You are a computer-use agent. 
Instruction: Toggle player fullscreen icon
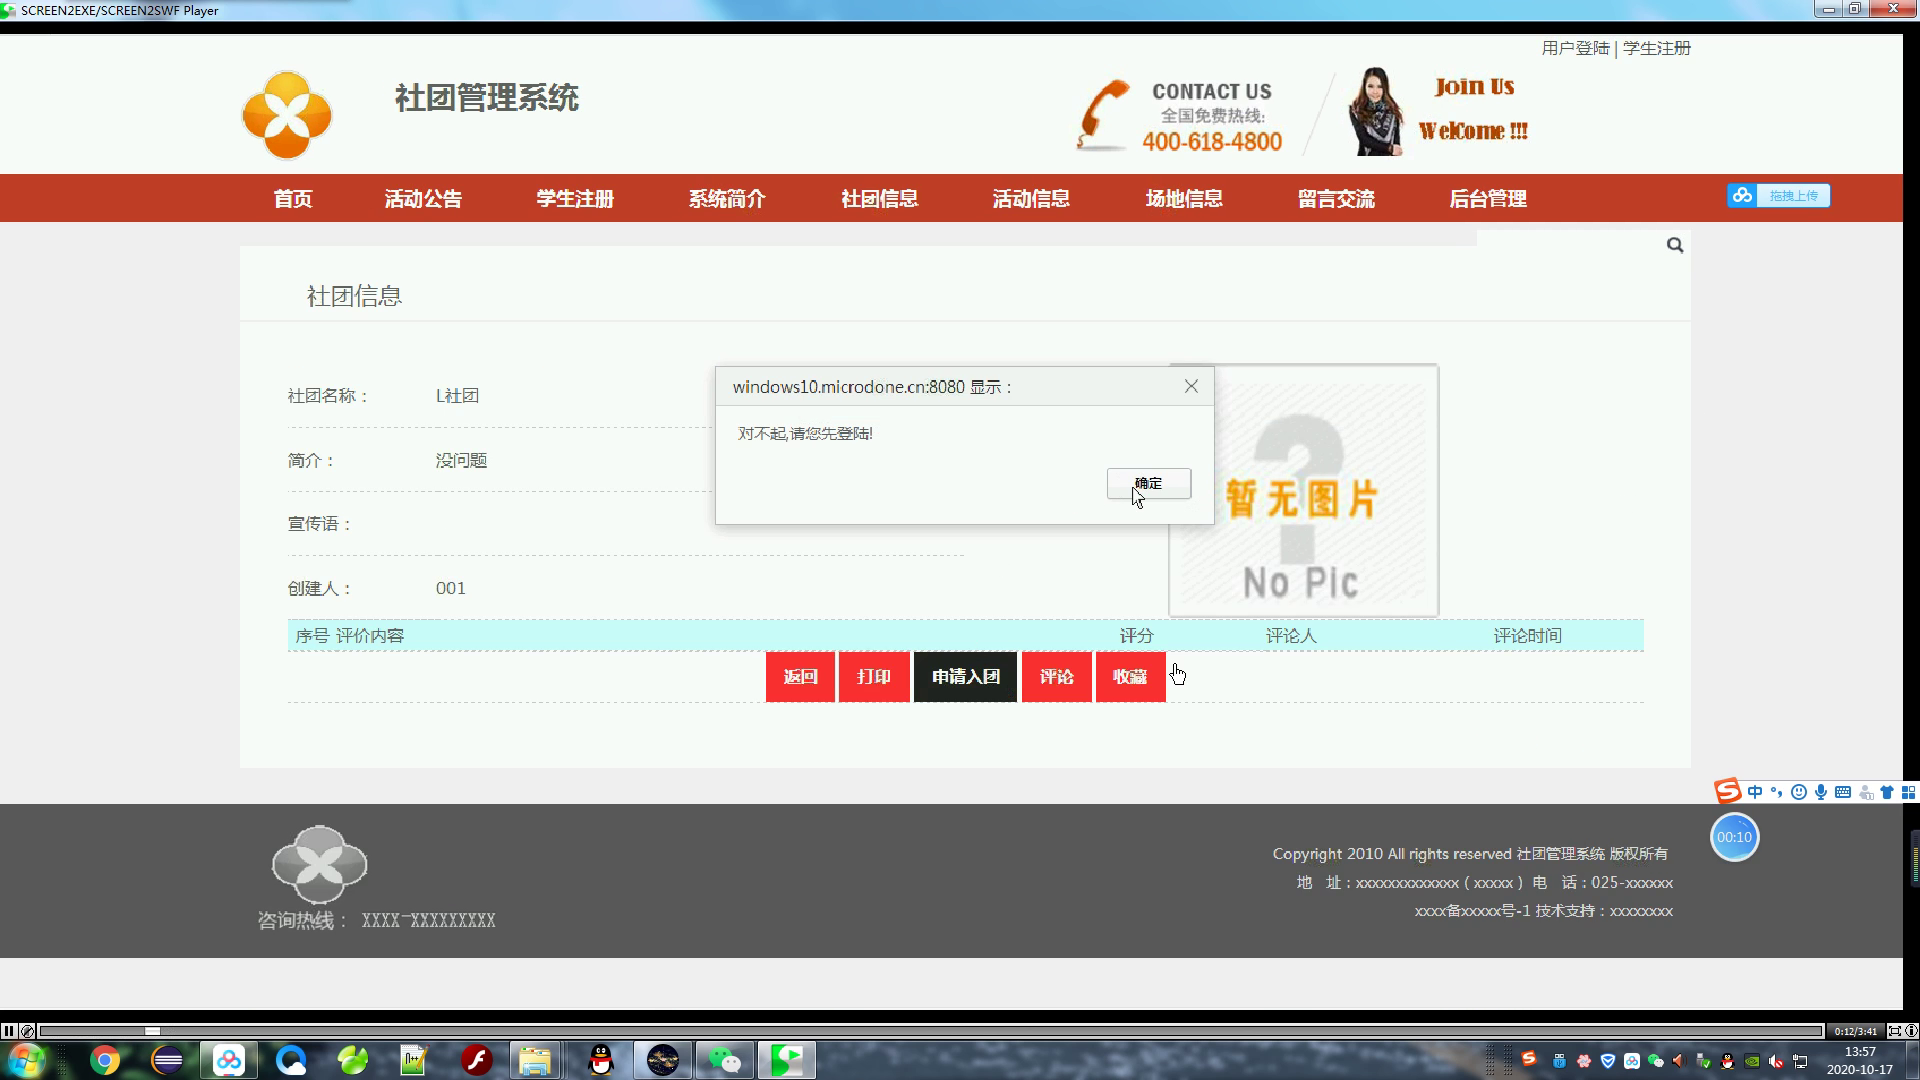tap(1894, 1031)
